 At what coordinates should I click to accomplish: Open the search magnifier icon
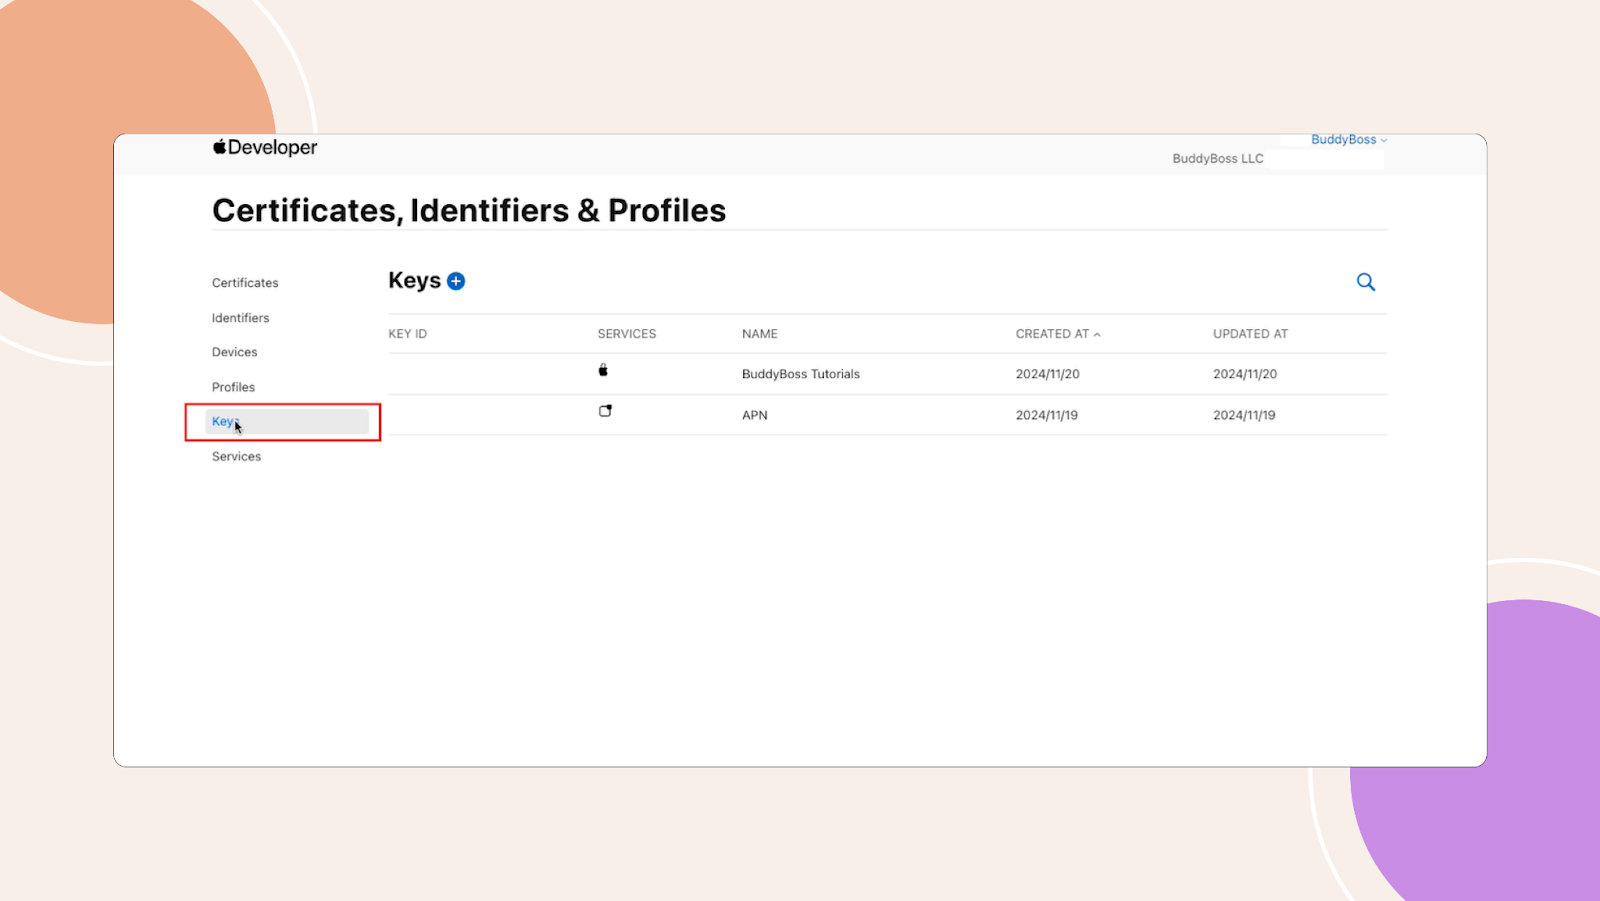coord(1366,282)
